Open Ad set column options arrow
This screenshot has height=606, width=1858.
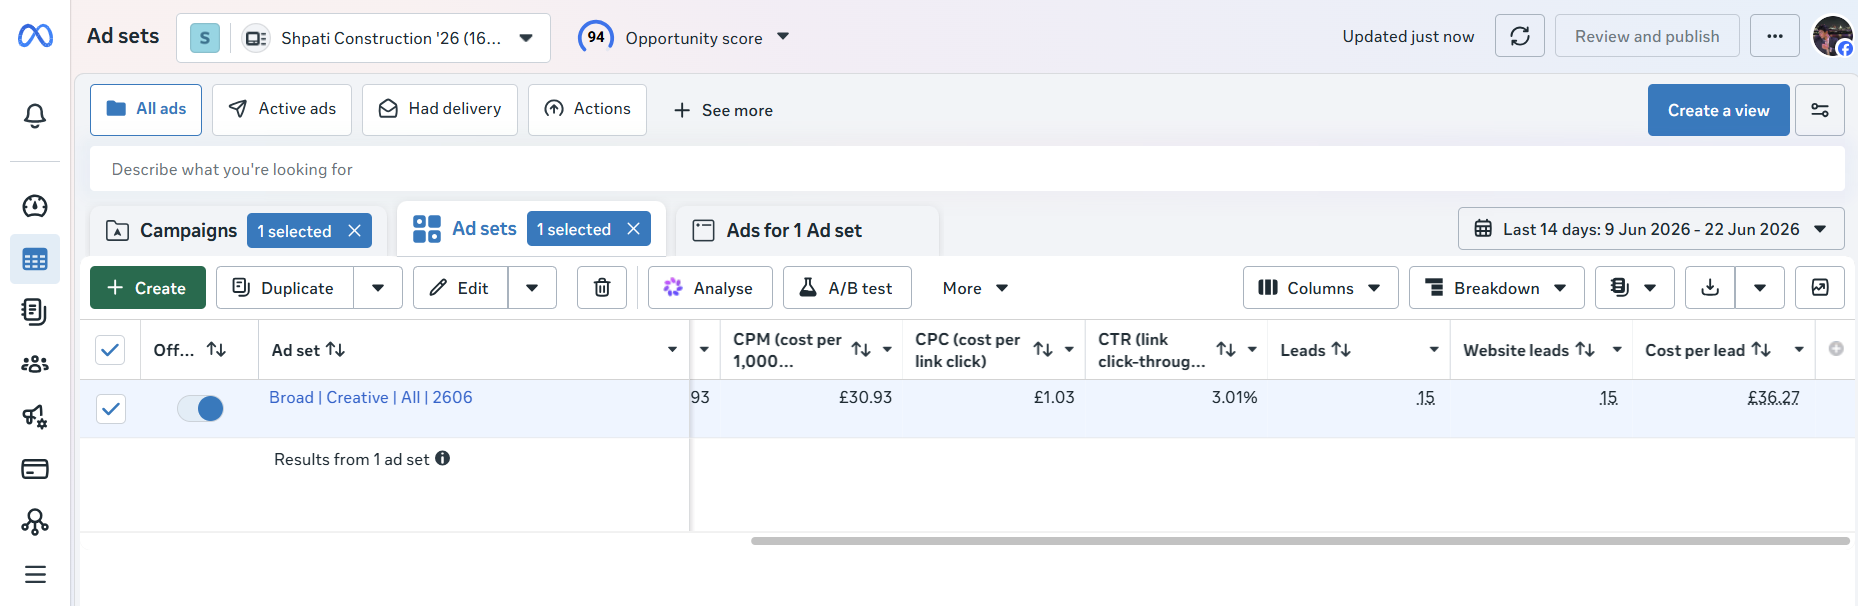pos(672,349)
